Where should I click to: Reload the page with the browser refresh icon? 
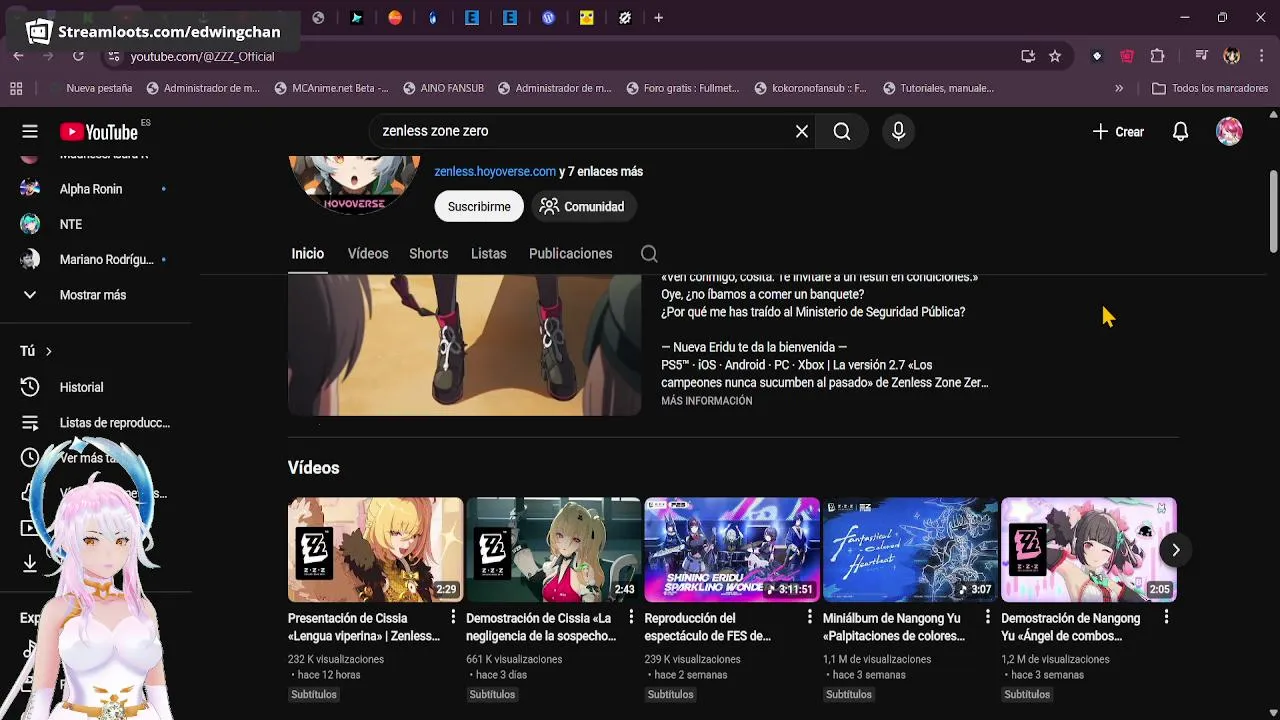[78, 56]
